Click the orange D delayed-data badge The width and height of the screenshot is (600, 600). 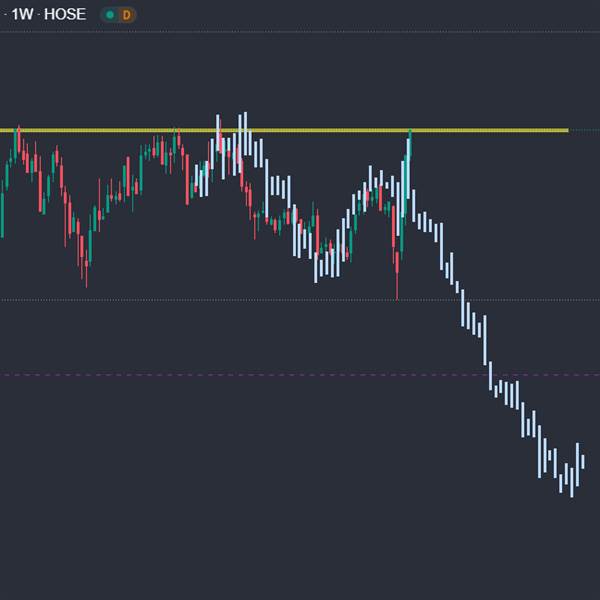[127, 15]
